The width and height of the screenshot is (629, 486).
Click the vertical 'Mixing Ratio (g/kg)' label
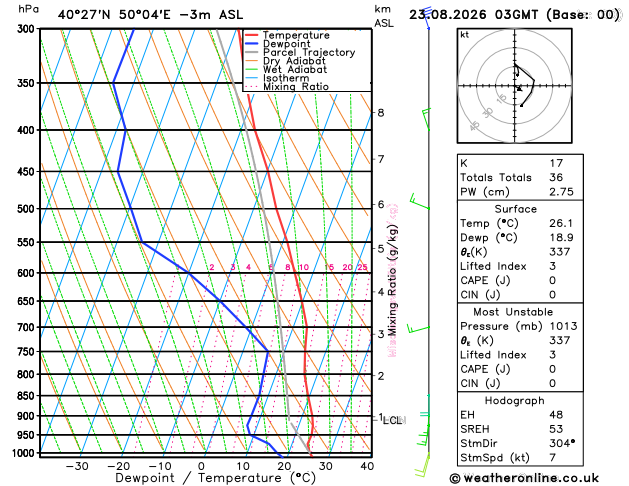click(393, 280)
